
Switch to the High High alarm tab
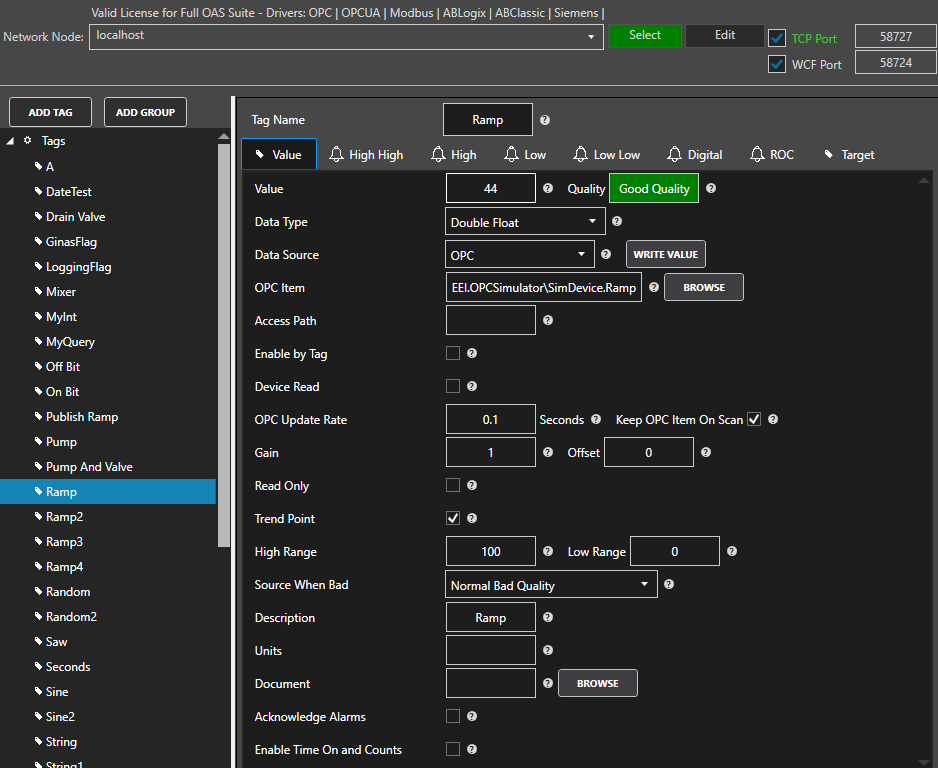[x=366, y=155]
